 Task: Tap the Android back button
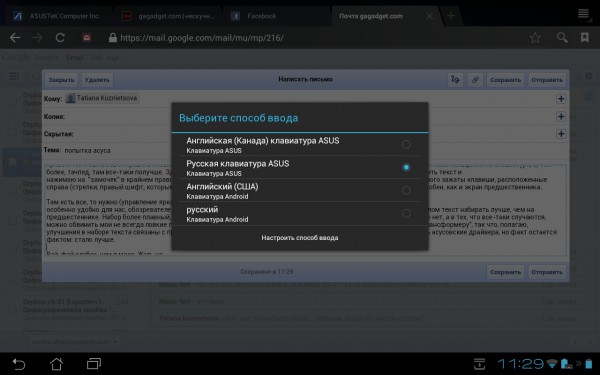click(18, 364)
